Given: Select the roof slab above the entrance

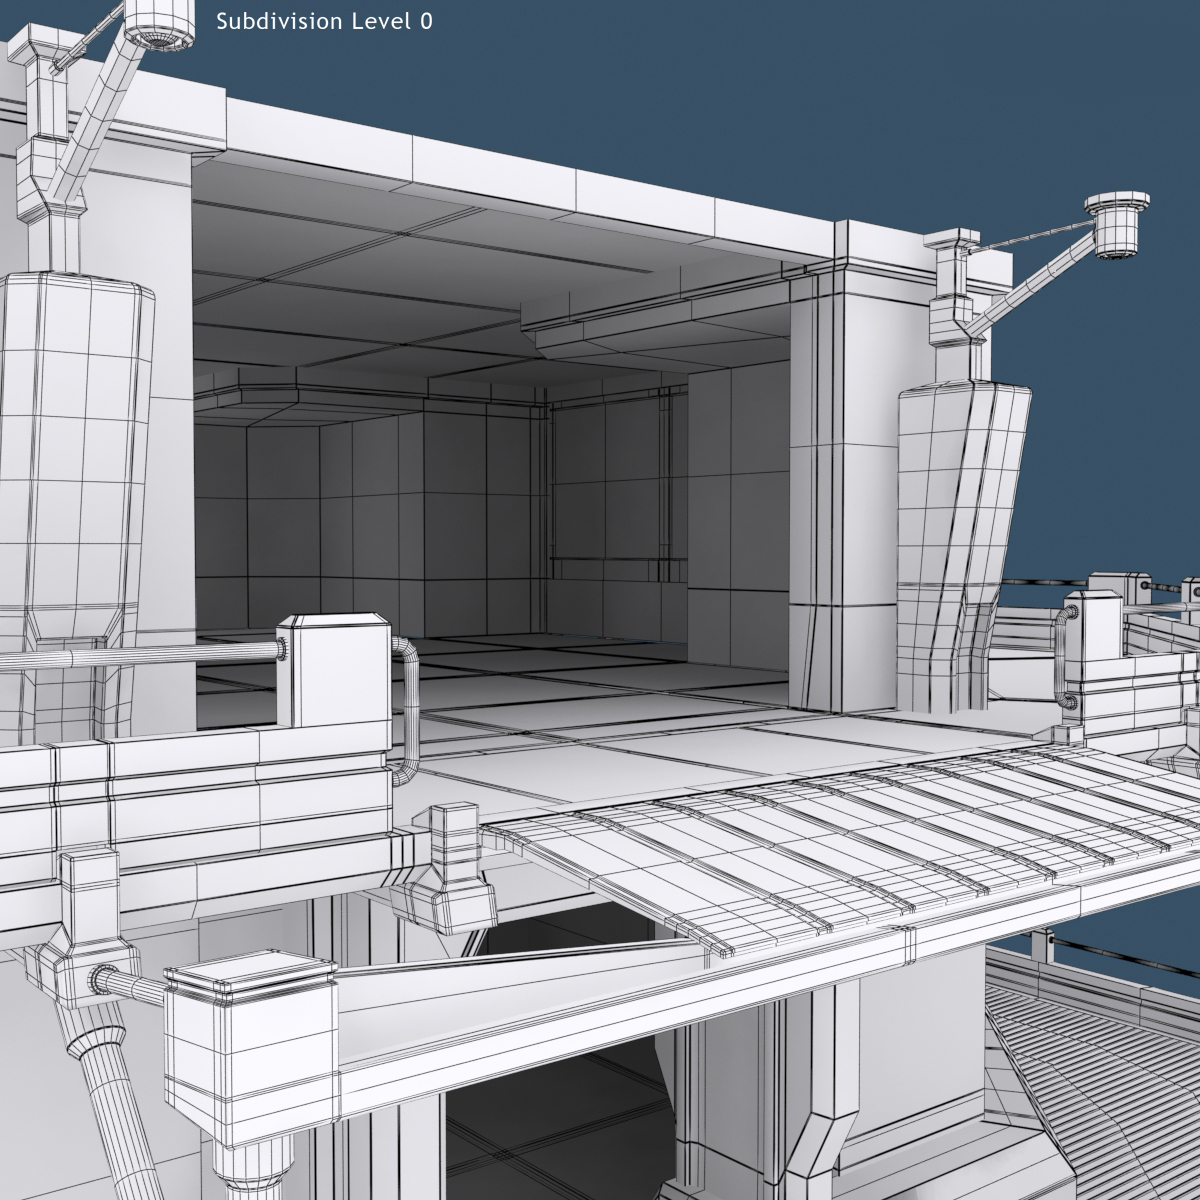Looking at the screenshot, I should coord(500,160).
